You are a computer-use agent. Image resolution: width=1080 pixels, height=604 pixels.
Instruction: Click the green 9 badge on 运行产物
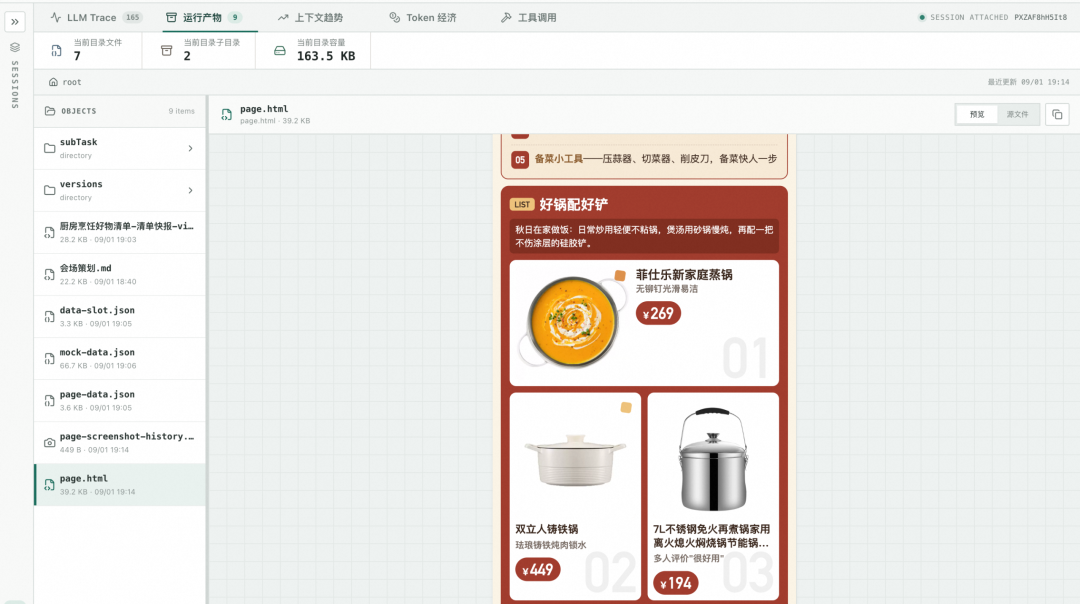click(x=235, y=17)
